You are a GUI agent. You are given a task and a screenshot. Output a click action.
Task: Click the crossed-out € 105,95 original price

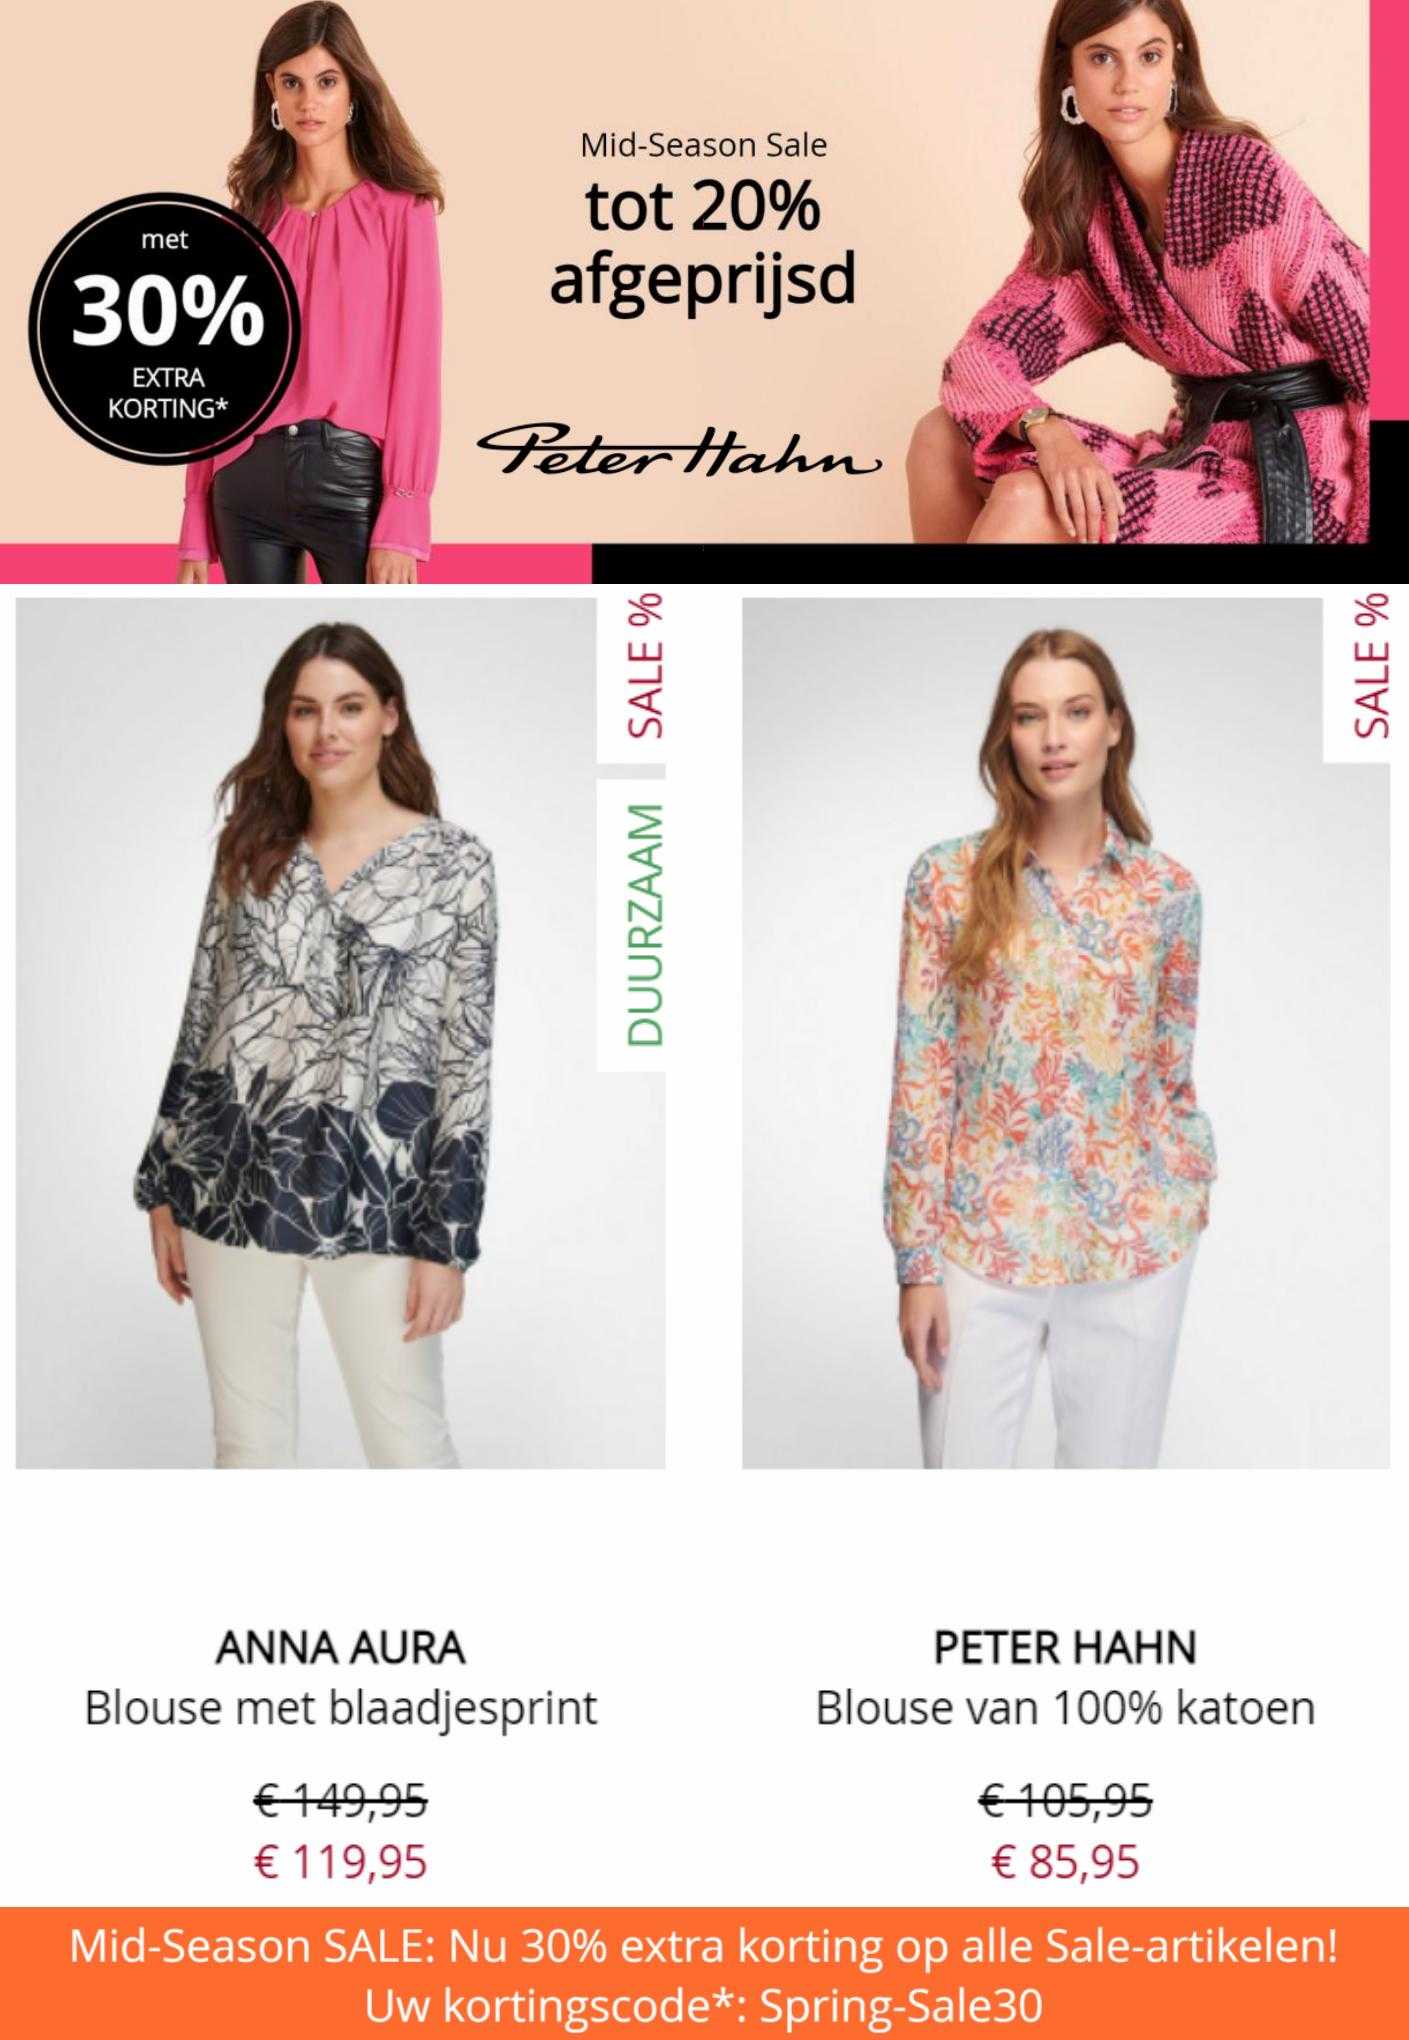click(x=1065, y=1802)
